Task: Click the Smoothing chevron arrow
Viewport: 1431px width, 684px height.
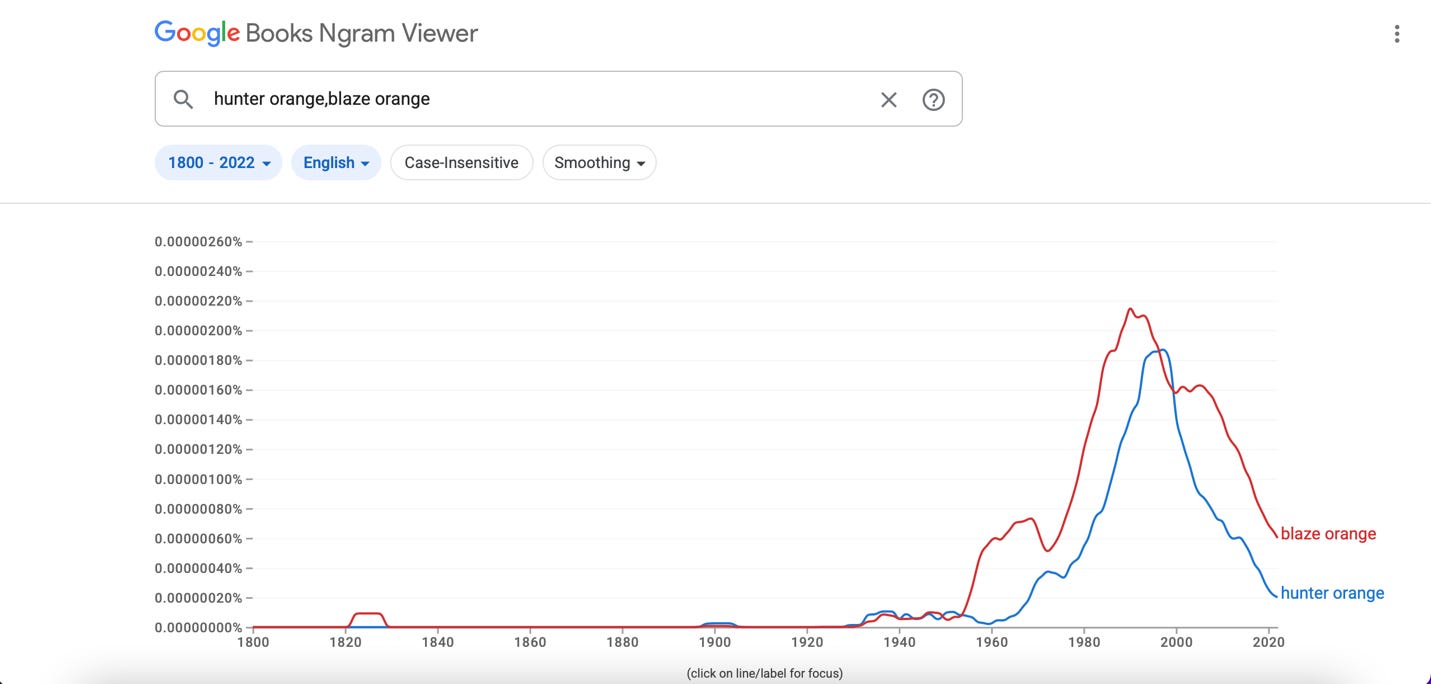Action: [x=642, y=163]
